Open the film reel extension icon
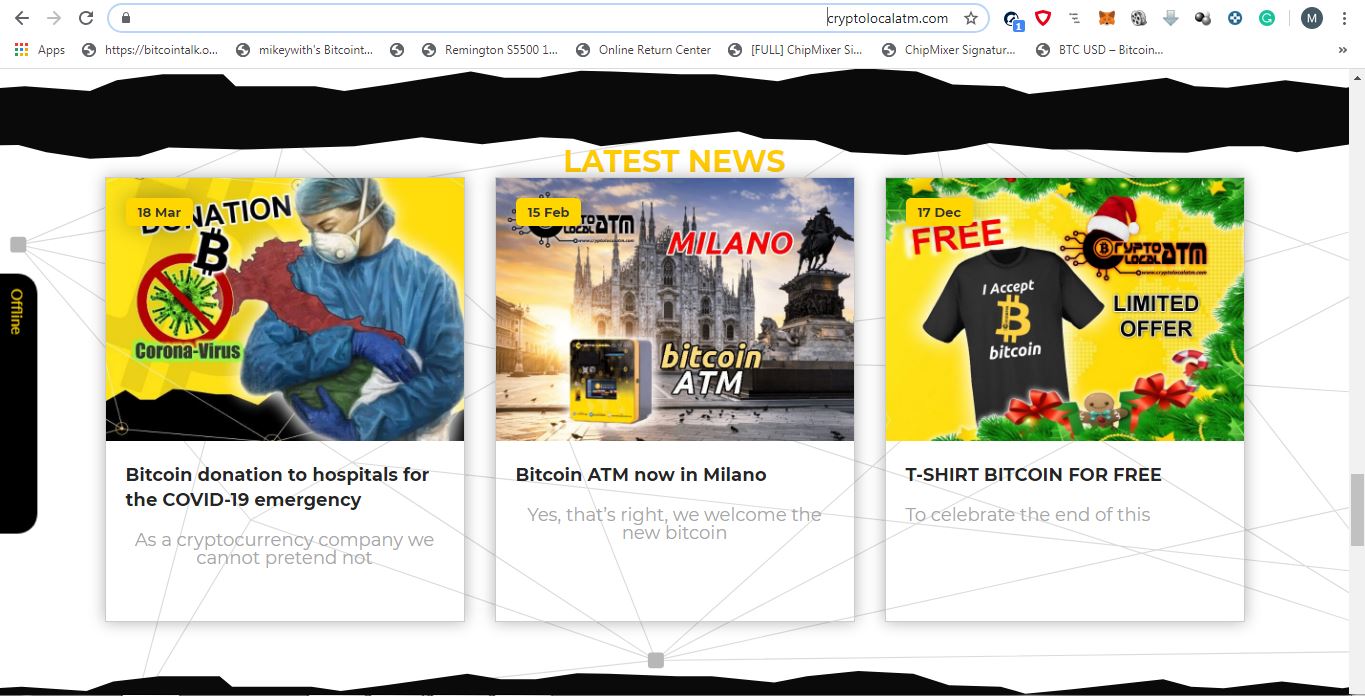Image resolution: width=1365 pixels, height=696 pixels. [1138, 18]
